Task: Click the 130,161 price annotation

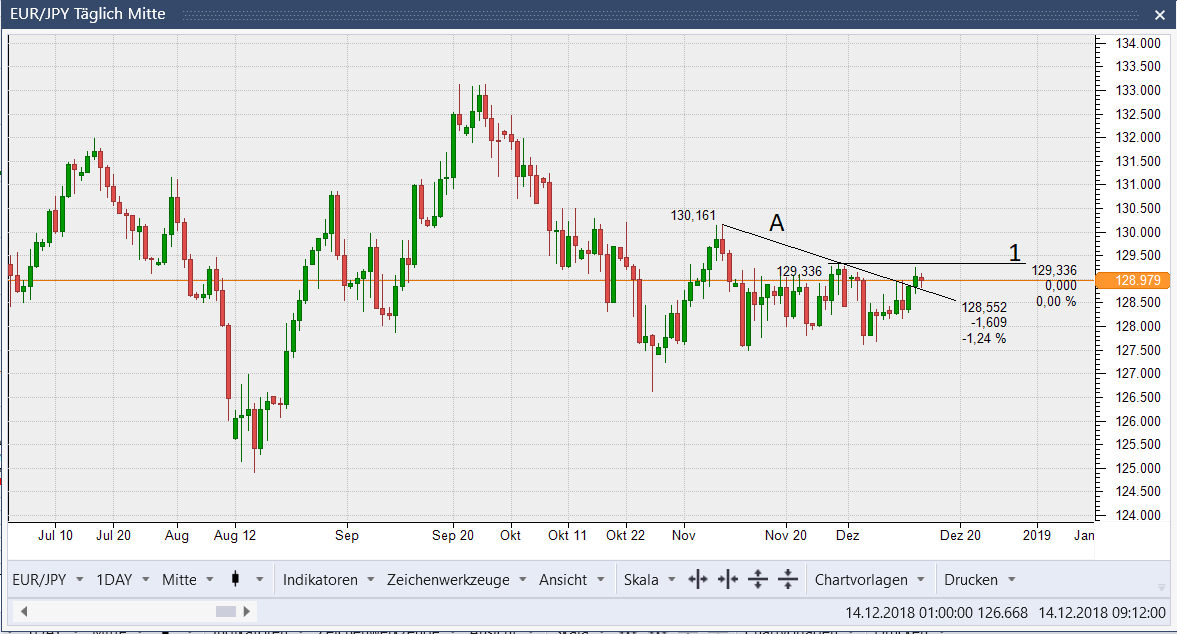Action: [x=693, y=215]
